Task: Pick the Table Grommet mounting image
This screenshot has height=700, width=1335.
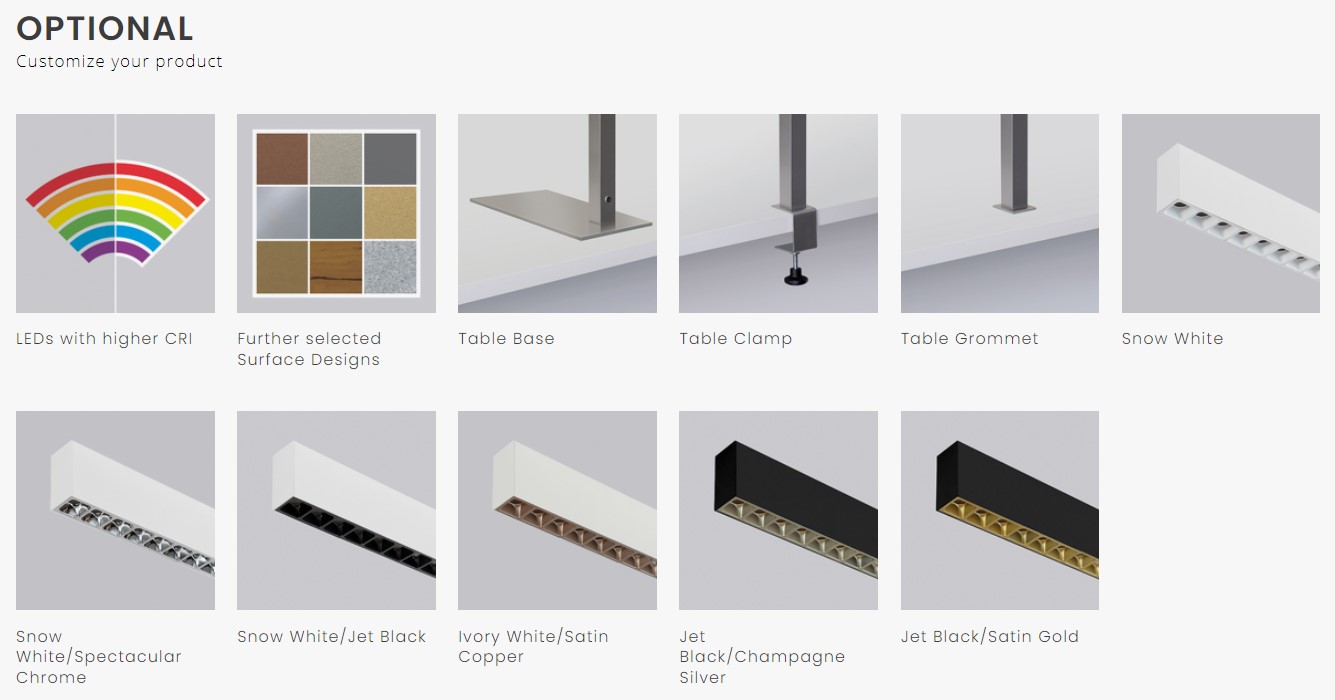Action: (1000, 213)
